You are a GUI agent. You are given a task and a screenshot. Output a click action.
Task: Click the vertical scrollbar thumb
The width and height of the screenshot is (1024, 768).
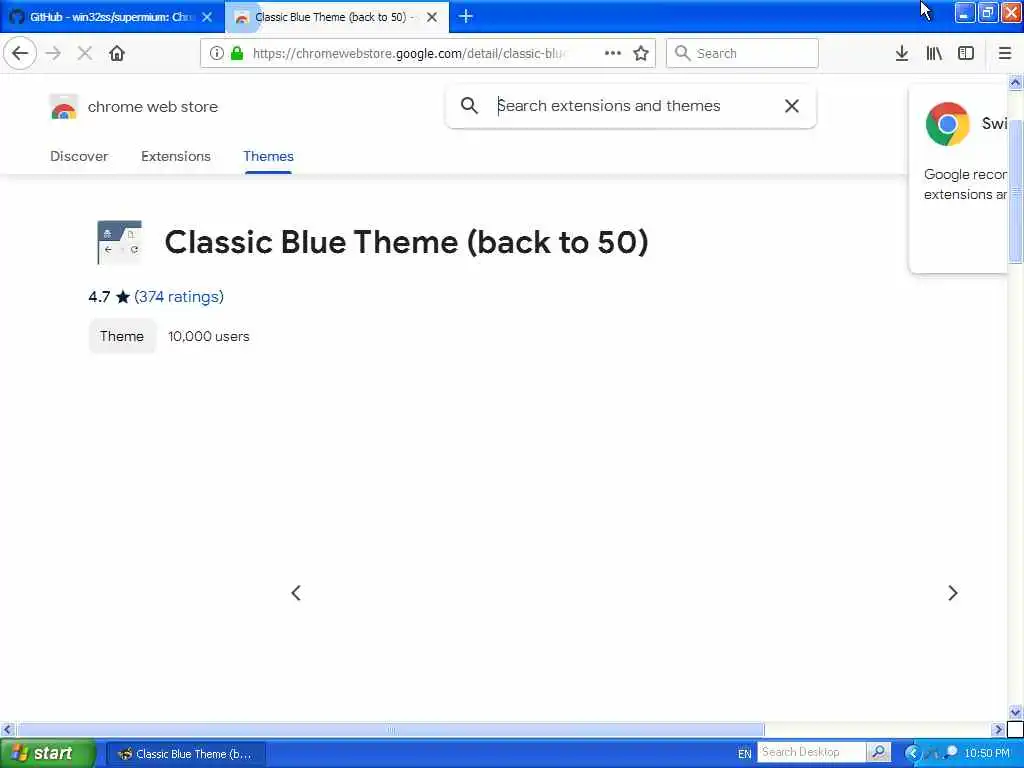coord(1015,191)
